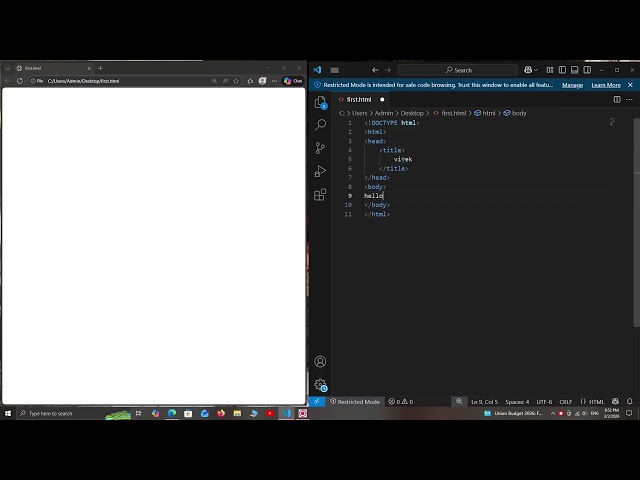The width and height of the screenshot is (640, 480).
Task: Open the Windows Start menu
Action: click(x=8, y=413)
